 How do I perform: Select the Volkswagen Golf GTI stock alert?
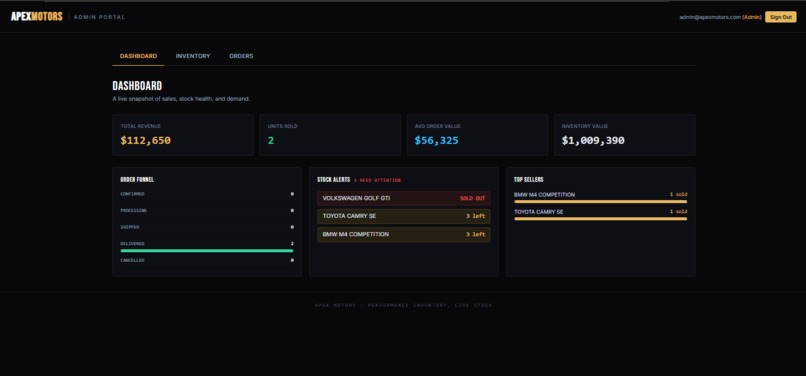pyautogui.click(x=404, y=198)
